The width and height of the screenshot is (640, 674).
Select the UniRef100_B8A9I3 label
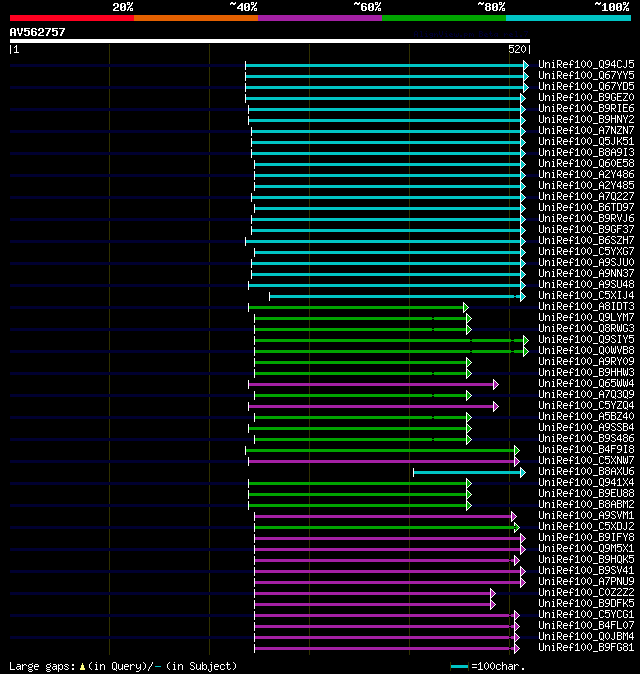pos(586,153)
